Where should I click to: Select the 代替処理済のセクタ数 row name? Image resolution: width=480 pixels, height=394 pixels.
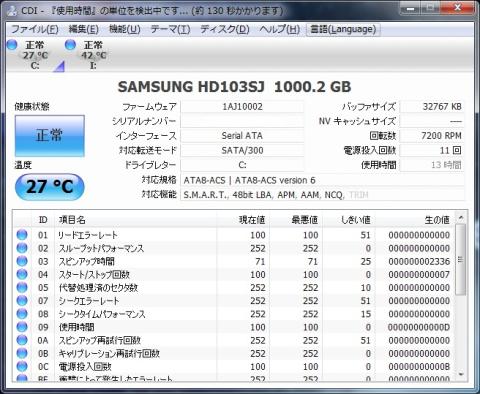coord(98,288)
